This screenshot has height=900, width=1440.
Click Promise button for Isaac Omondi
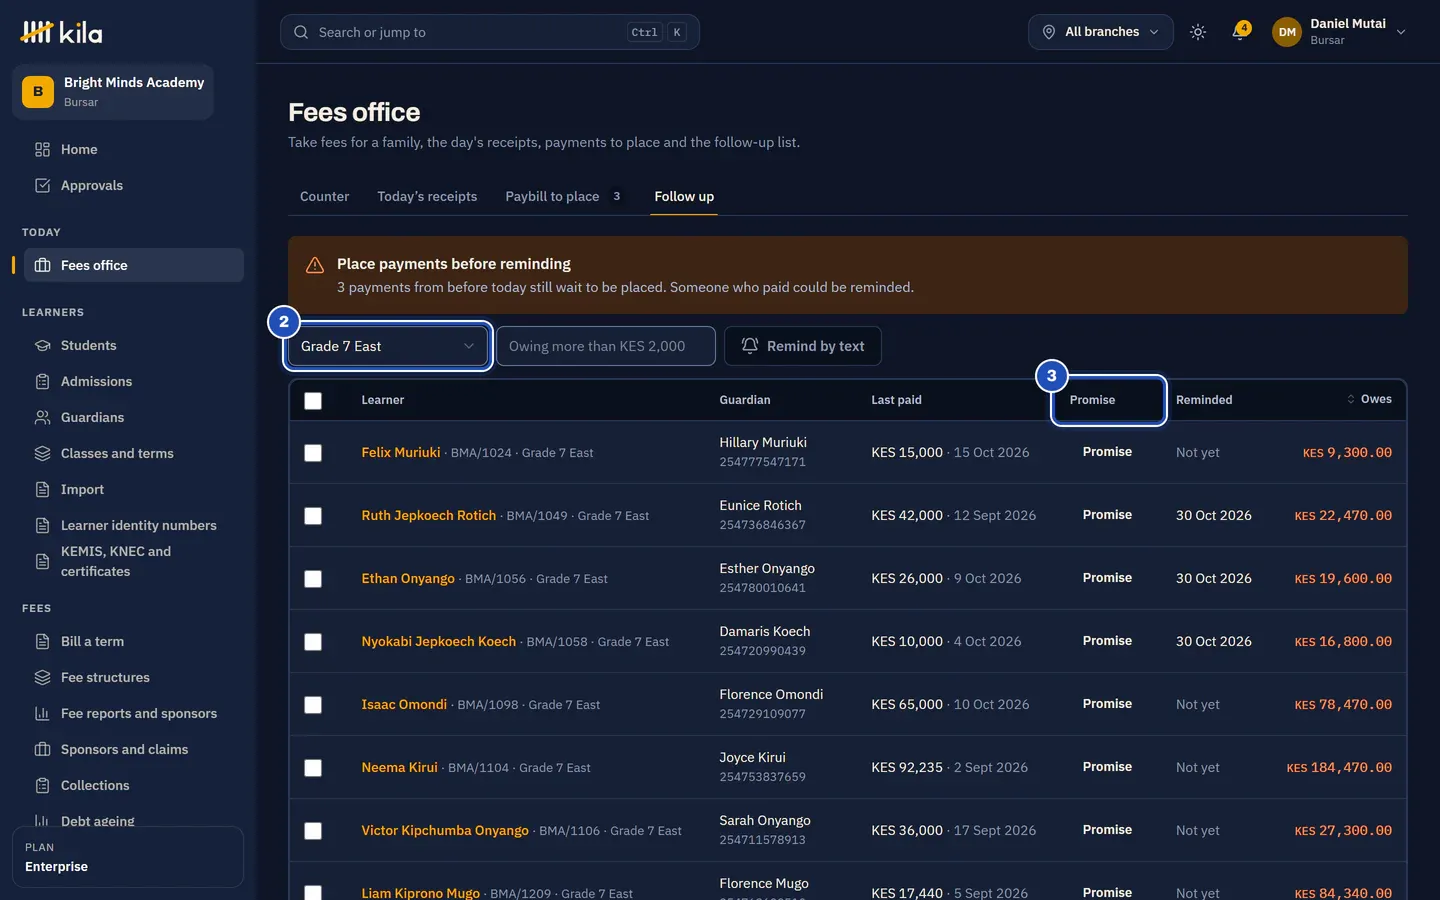coord(1107,704)
